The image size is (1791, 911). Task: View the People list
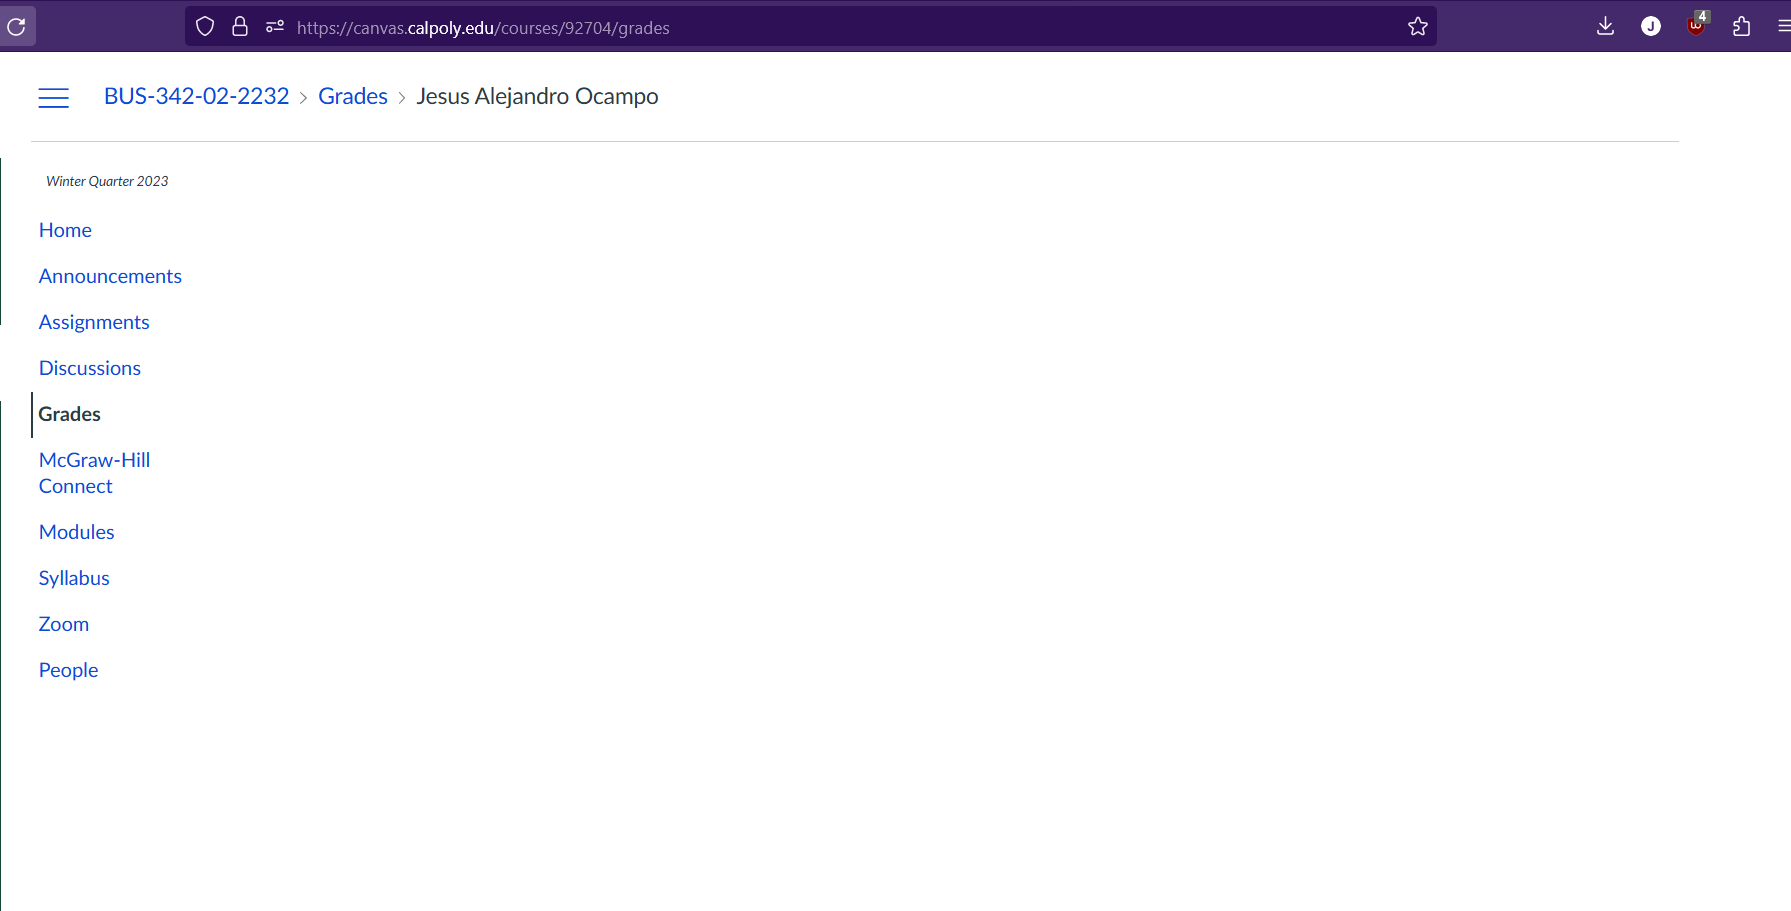68,670
